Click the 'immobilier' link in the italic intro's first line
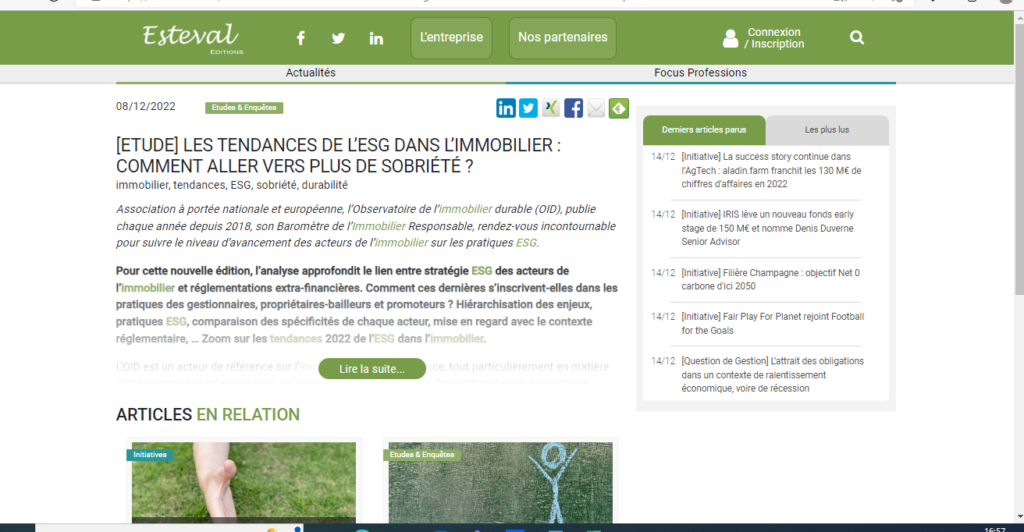Image resolution: width=1024 pixels, height=532 pixels. (x=465, y=209)
